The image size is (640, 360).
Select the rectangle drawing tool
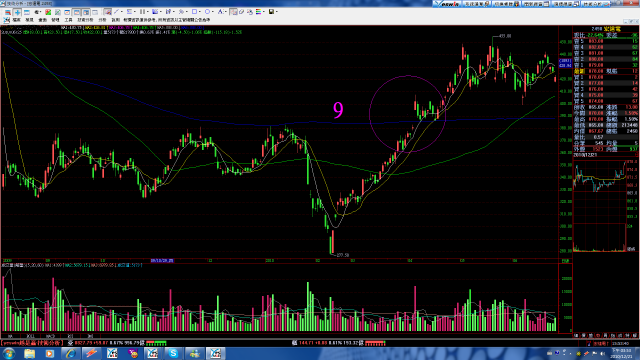point(194,12)
